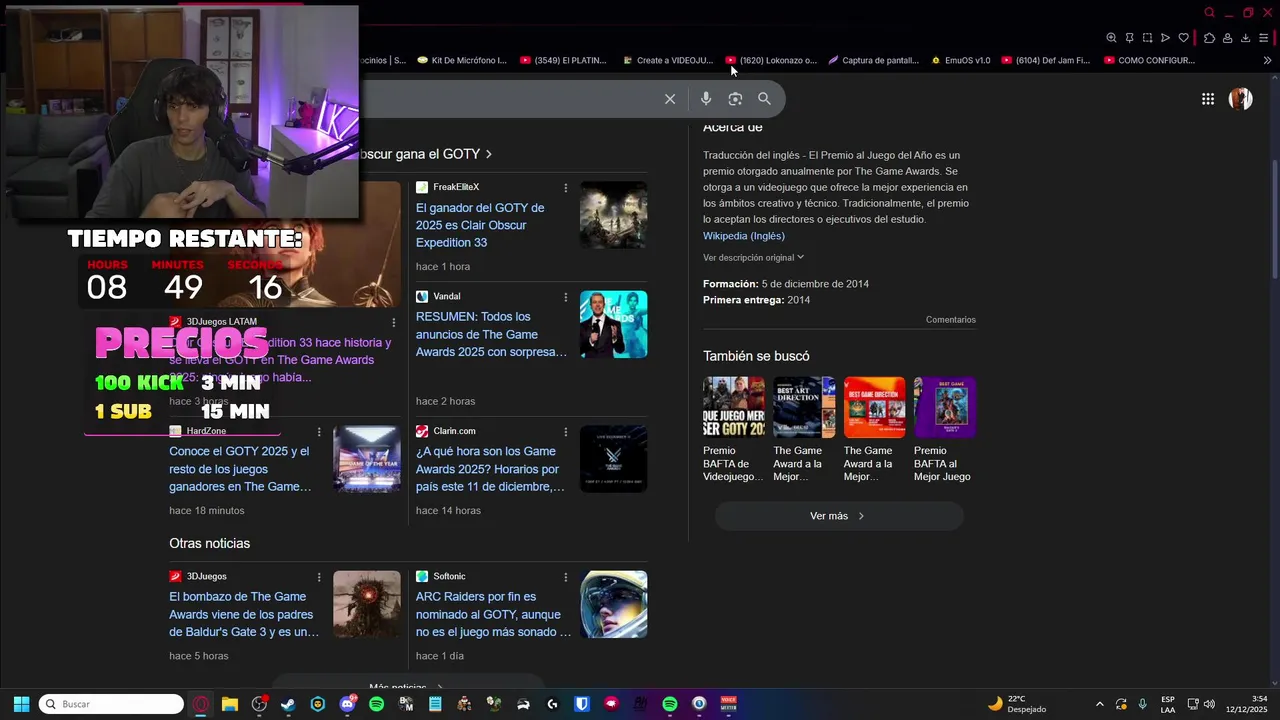Open '(3549) El PLATIN...' bookmark
The height and width of the screenshot is (720, 1280).
(x=563, y=60)
